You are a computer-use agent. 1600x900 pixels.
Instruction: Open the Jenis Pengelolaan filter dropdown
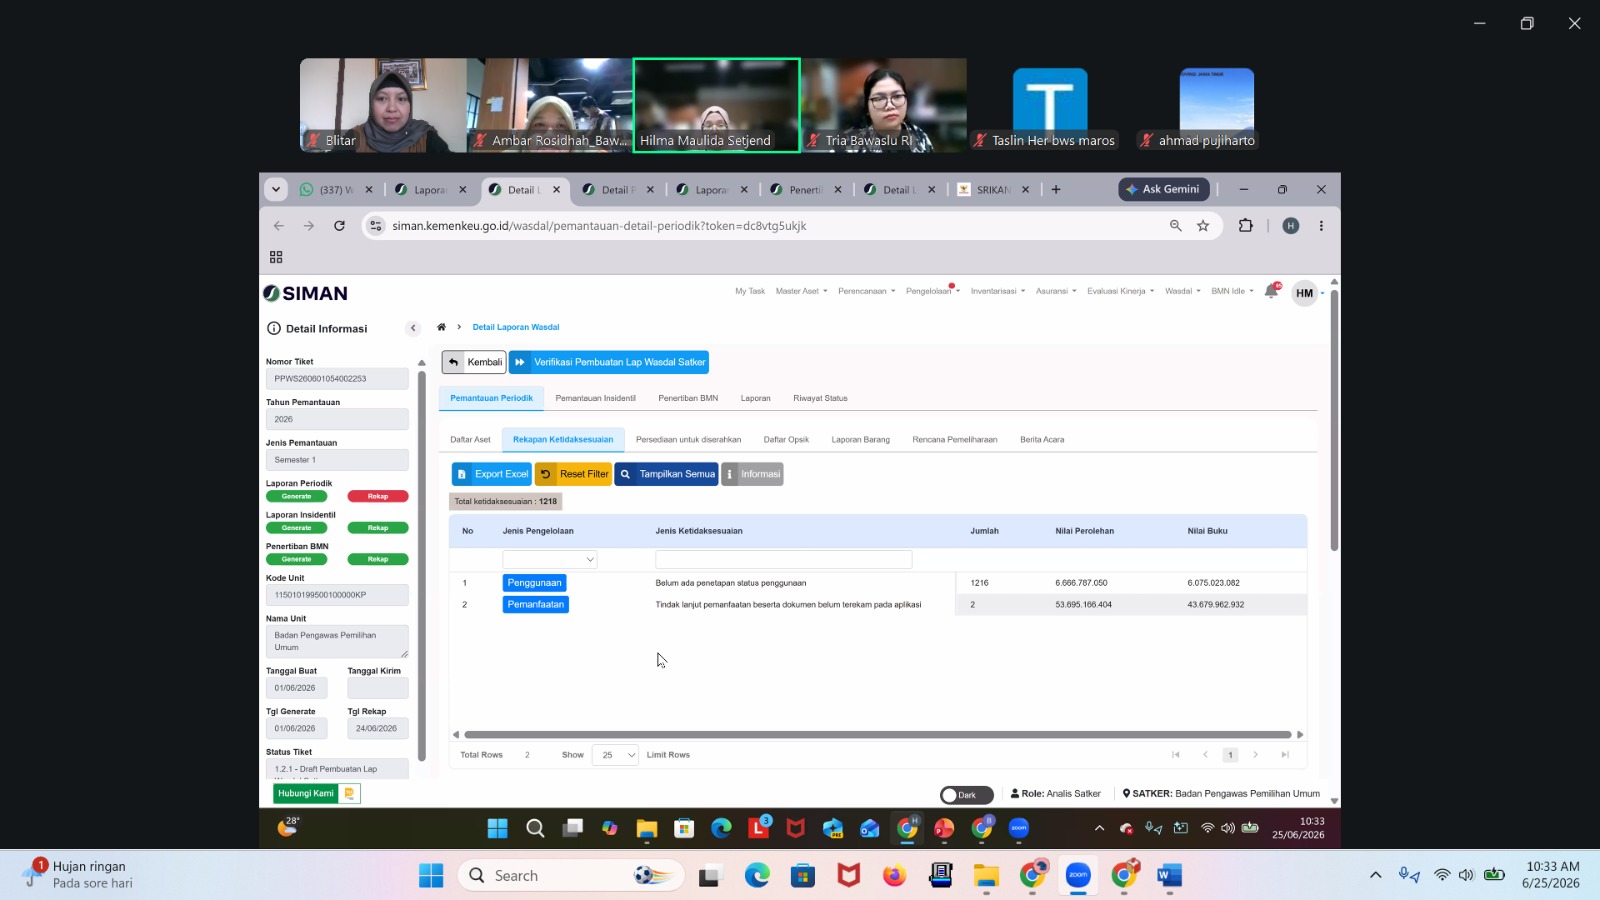click(550, 560)
